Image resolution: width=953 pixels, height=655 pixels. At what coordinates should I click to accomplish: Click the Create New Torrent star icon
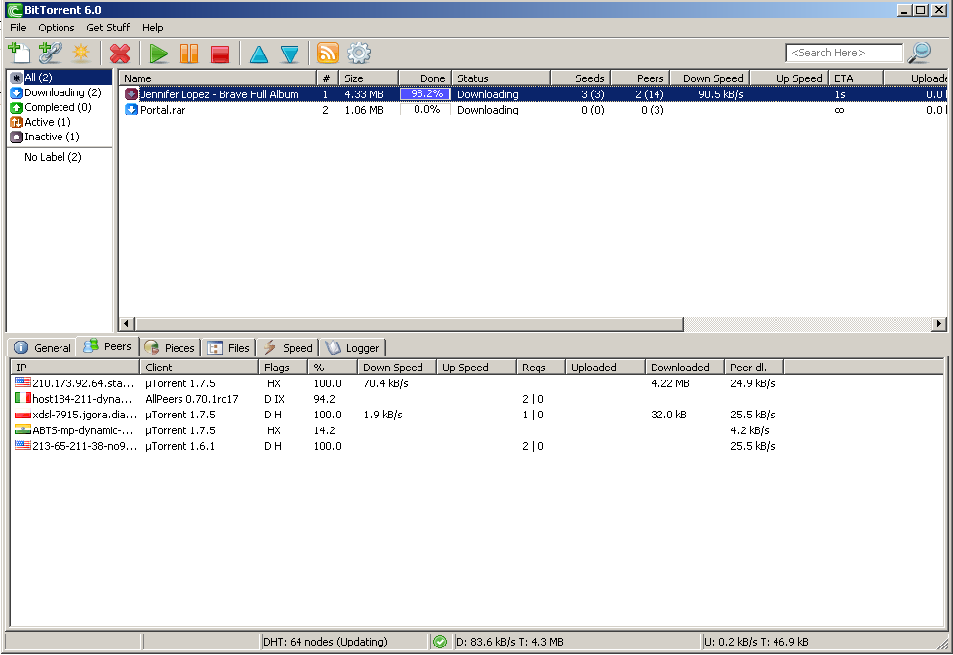pyautogui.click(x=81, y=53)
